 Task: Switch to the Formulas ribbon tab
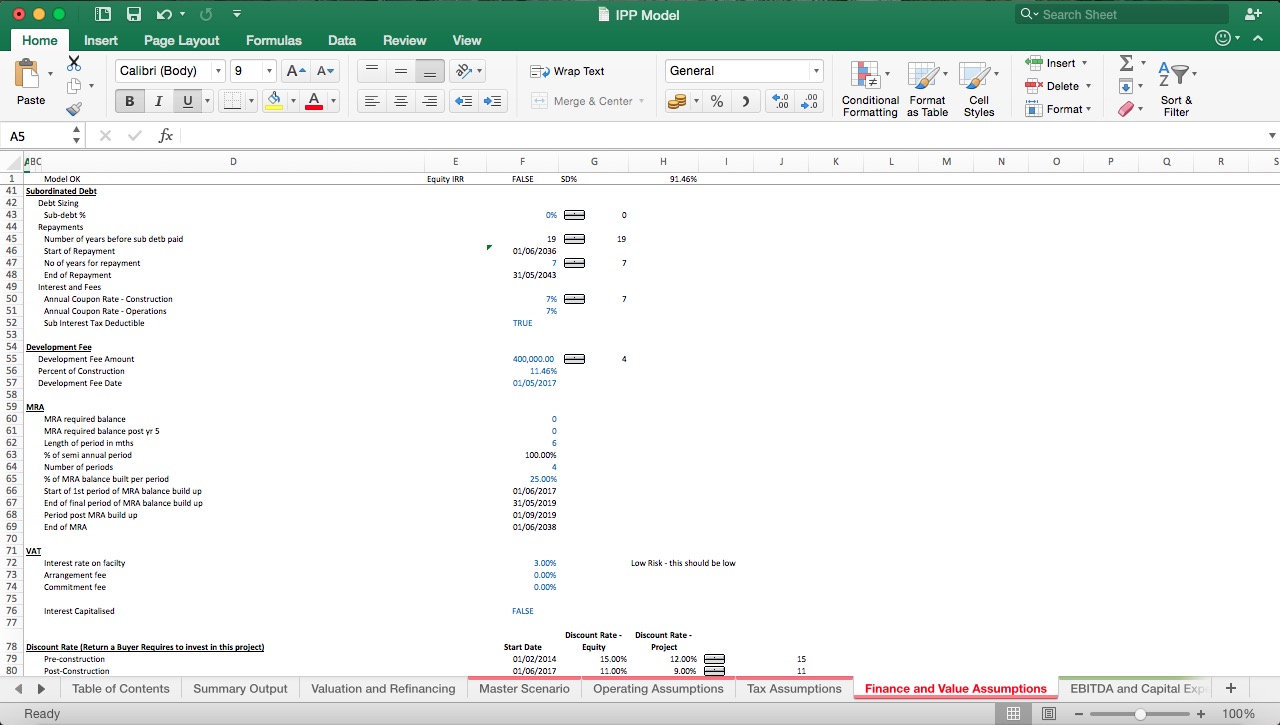273,40
